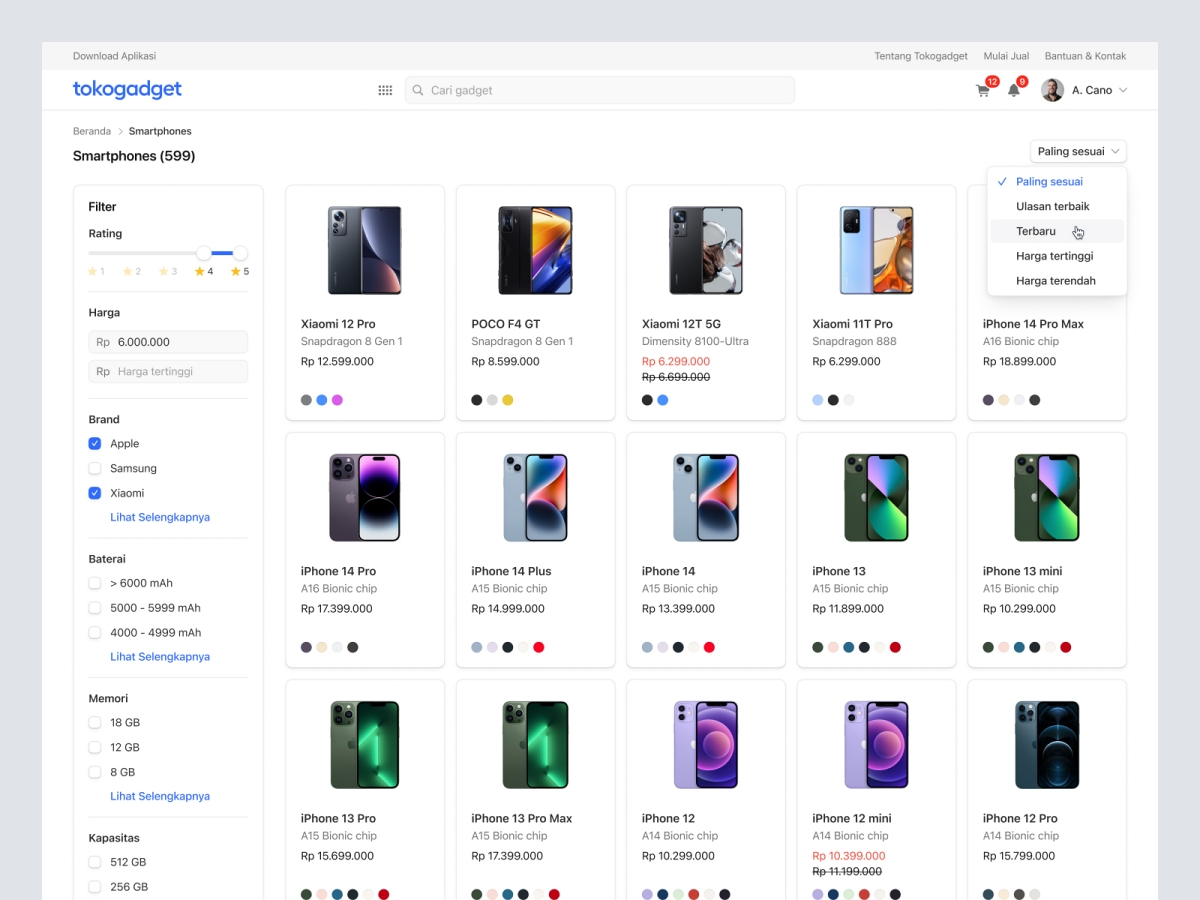The width and height of the screenshot is (1200, 900).
Task: Check the 18 GB memory checkbox
Action: 95,722
